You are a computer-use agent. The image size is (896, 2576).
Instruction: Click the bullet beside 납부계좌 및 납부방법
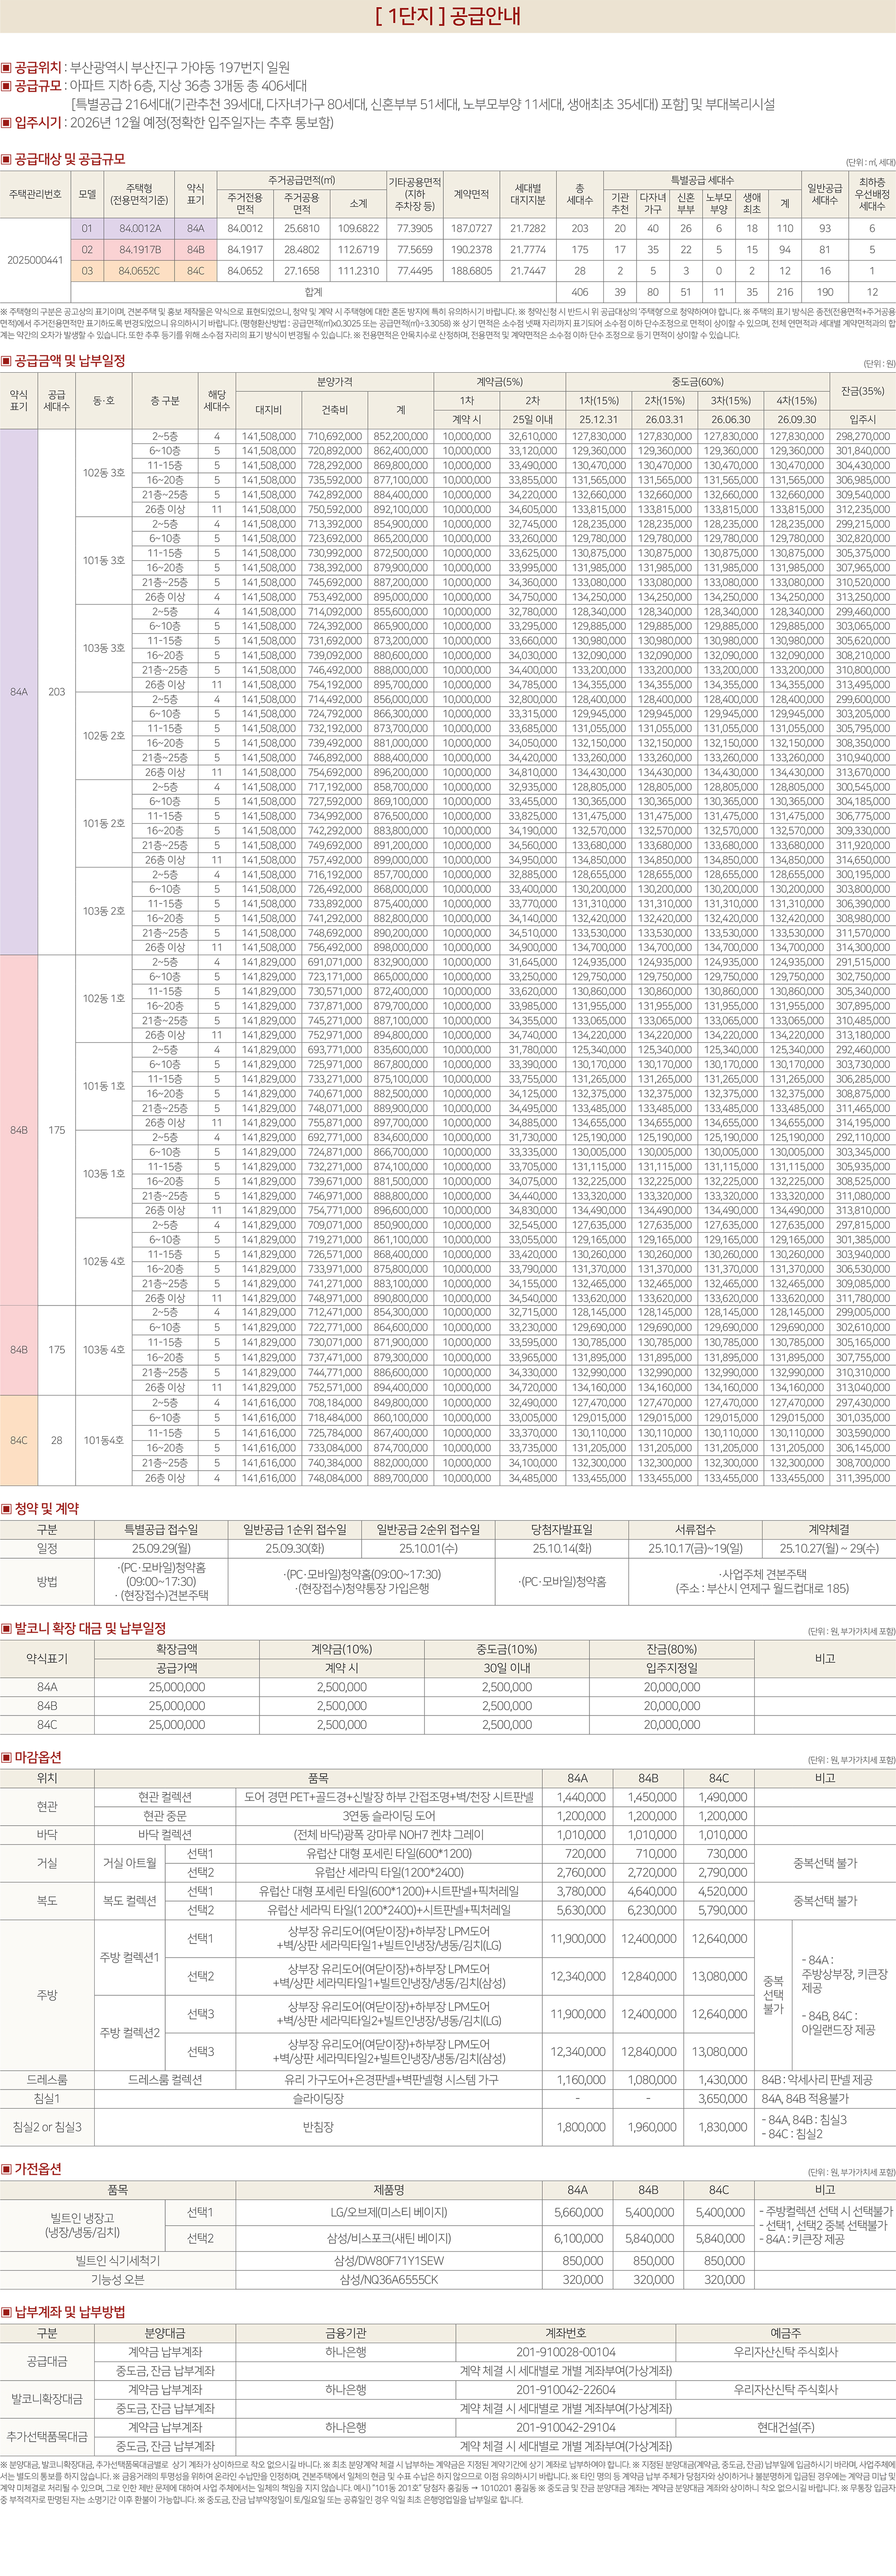click(6, 2313)
